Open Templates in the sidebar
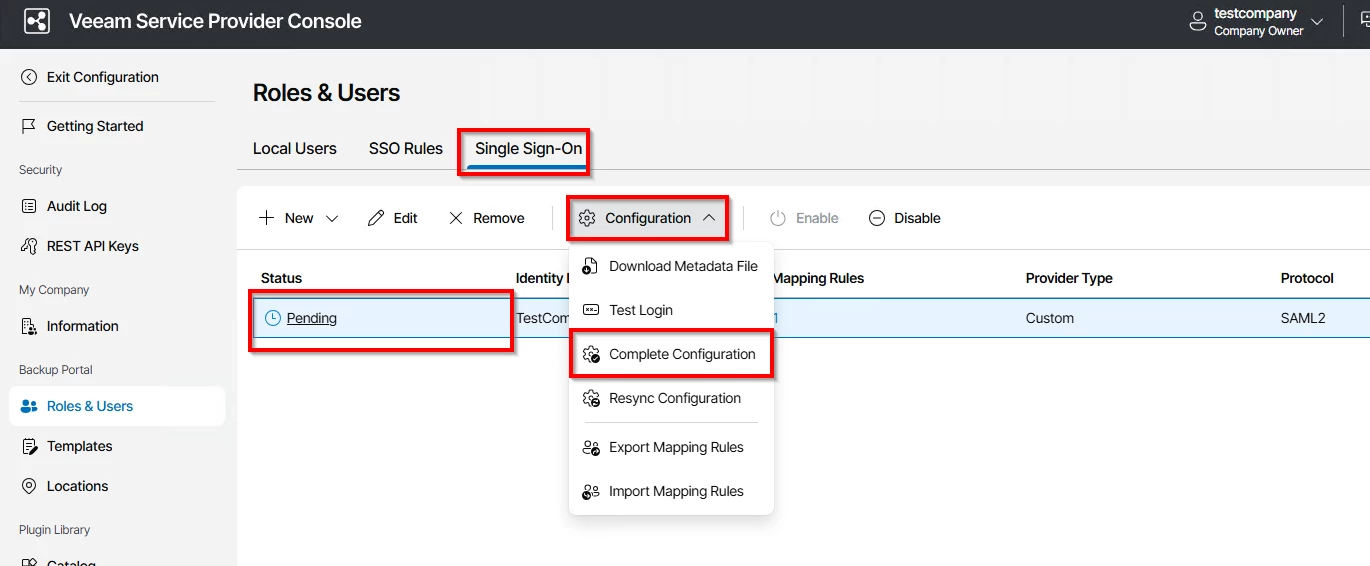This screenshot has width=1370, height=566. pos(80,446)
